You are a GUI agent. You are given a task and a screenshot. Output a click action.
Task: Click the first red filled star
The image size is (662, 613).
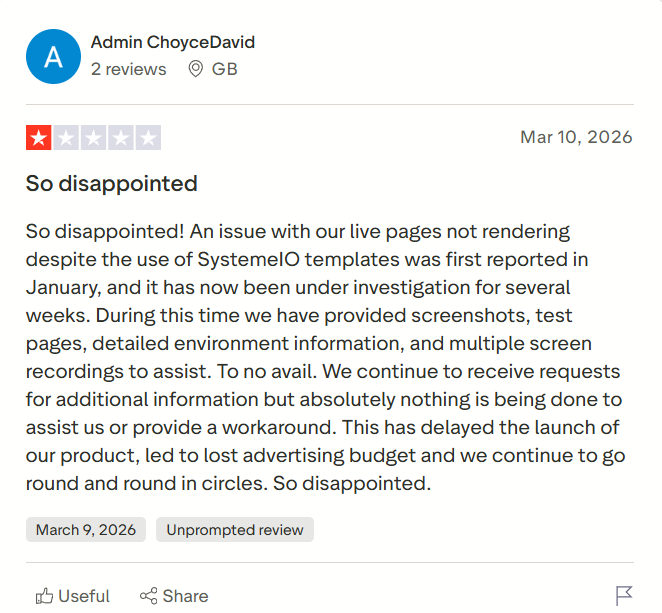pyautogui.click(x=39, y=138)
